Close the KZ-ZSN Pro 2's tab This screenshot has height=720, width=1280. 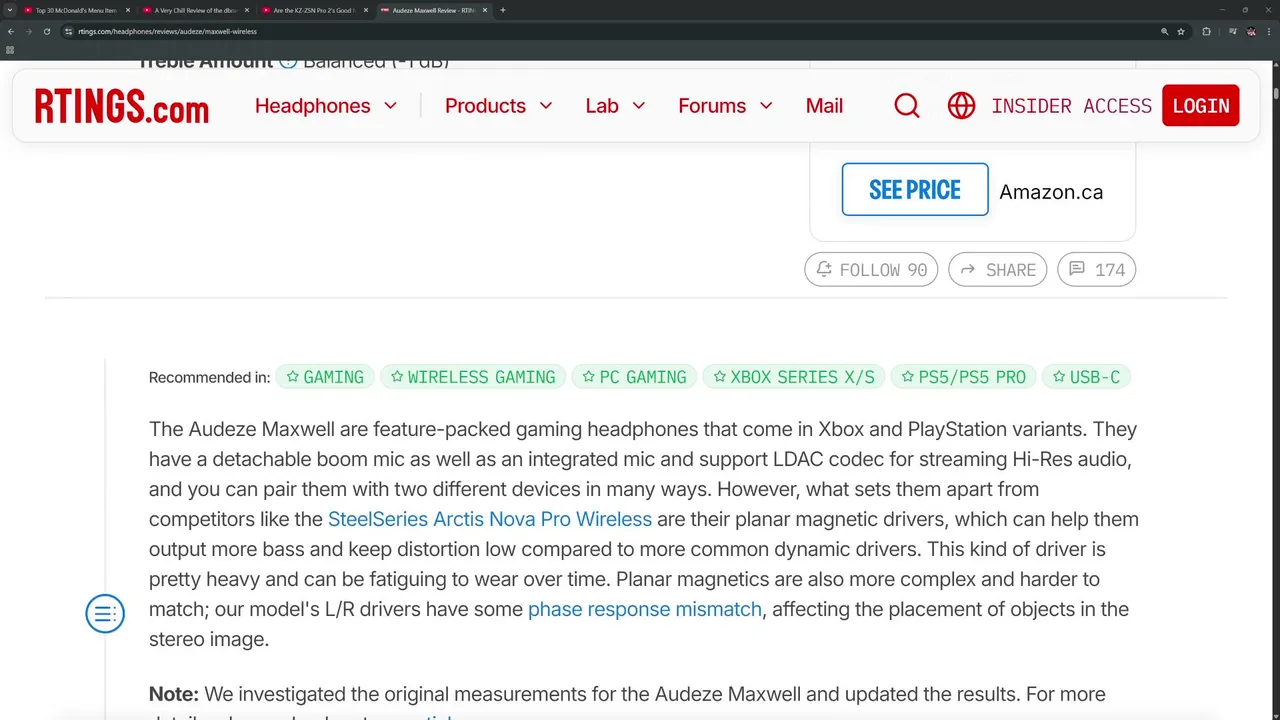(x=366, y=10)
